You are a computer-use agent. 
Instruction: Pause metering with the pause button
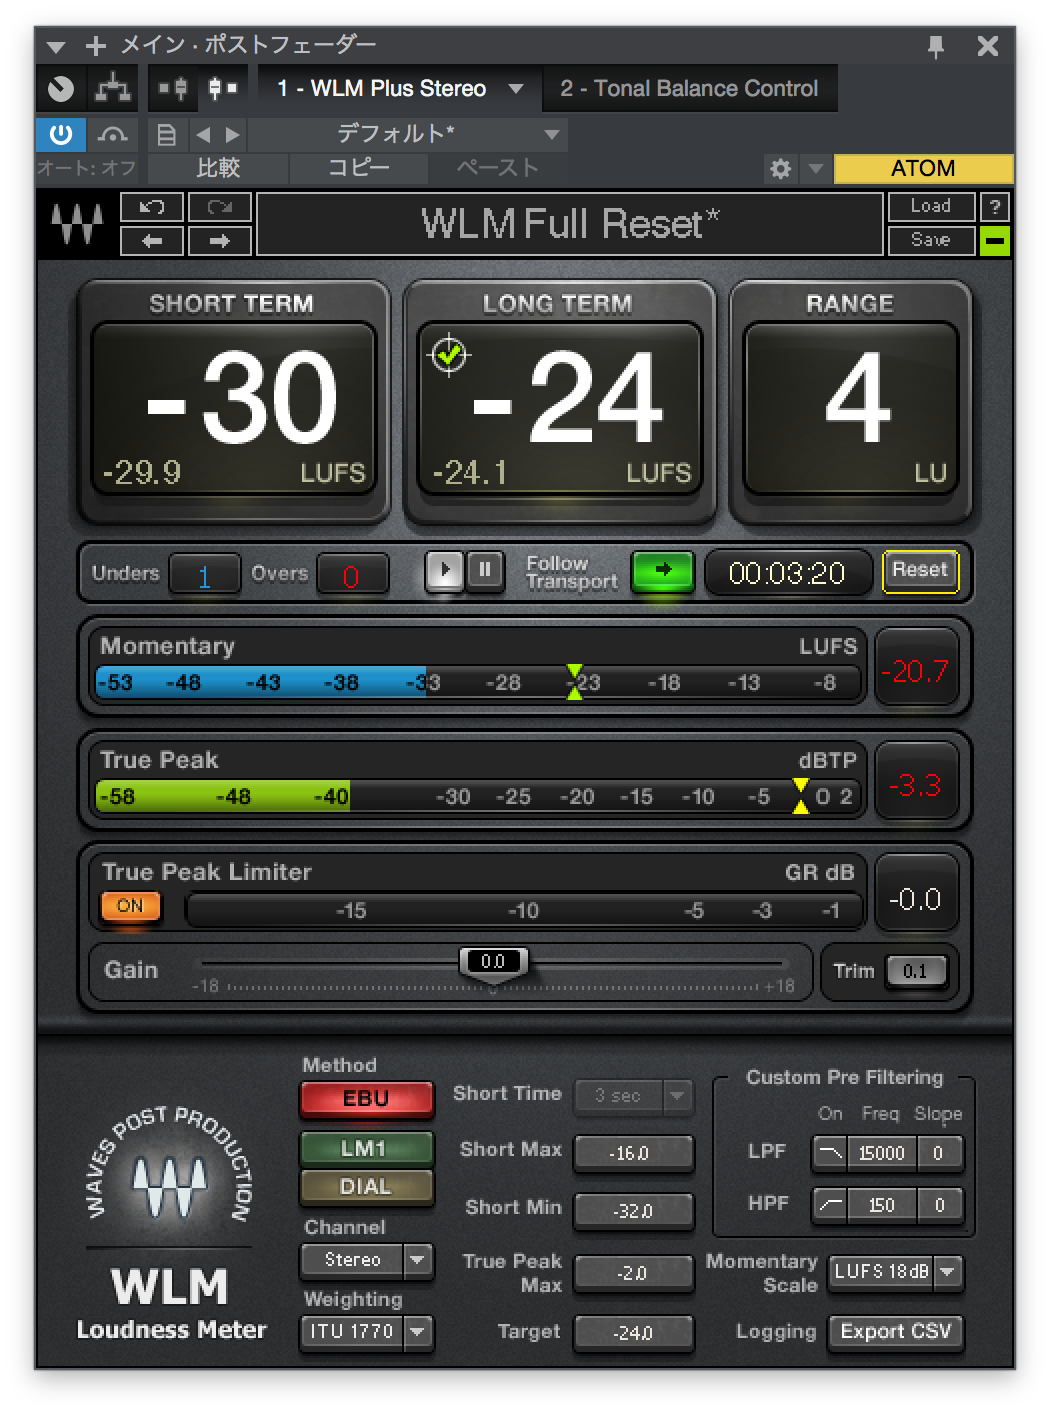[485, 571]
